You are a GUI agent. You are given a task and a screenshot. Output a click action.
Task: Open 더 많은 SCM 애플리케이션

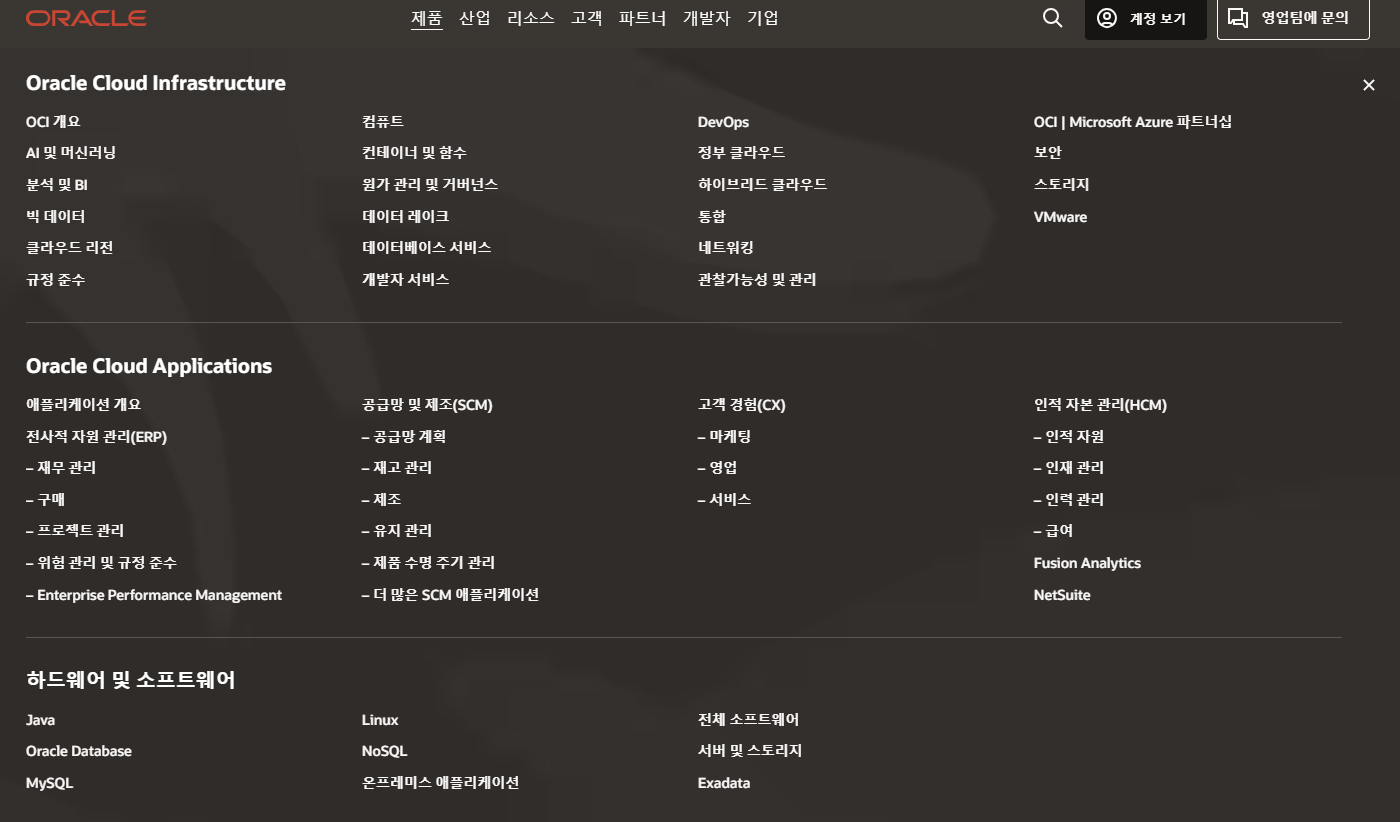click(451, 595)
